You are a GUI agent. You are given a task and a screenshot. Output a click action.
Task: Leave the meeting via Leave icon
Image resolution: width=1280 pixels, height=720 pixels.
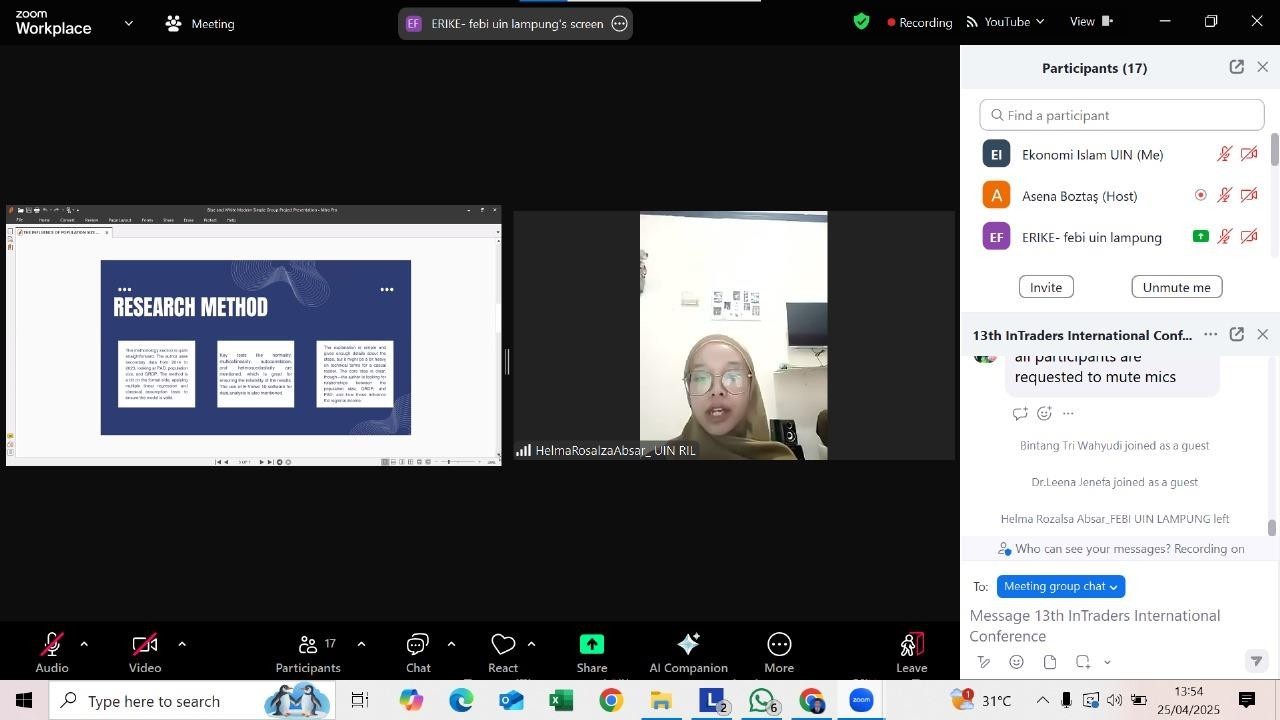point(911,645)
